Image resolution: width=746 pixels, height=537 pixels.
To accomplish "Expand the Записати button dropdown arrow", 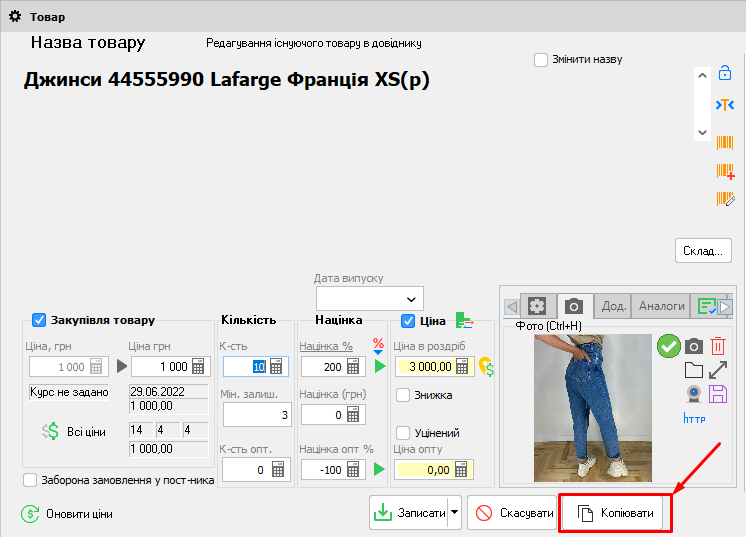I will pyautogui.click(x=455, y=513).
